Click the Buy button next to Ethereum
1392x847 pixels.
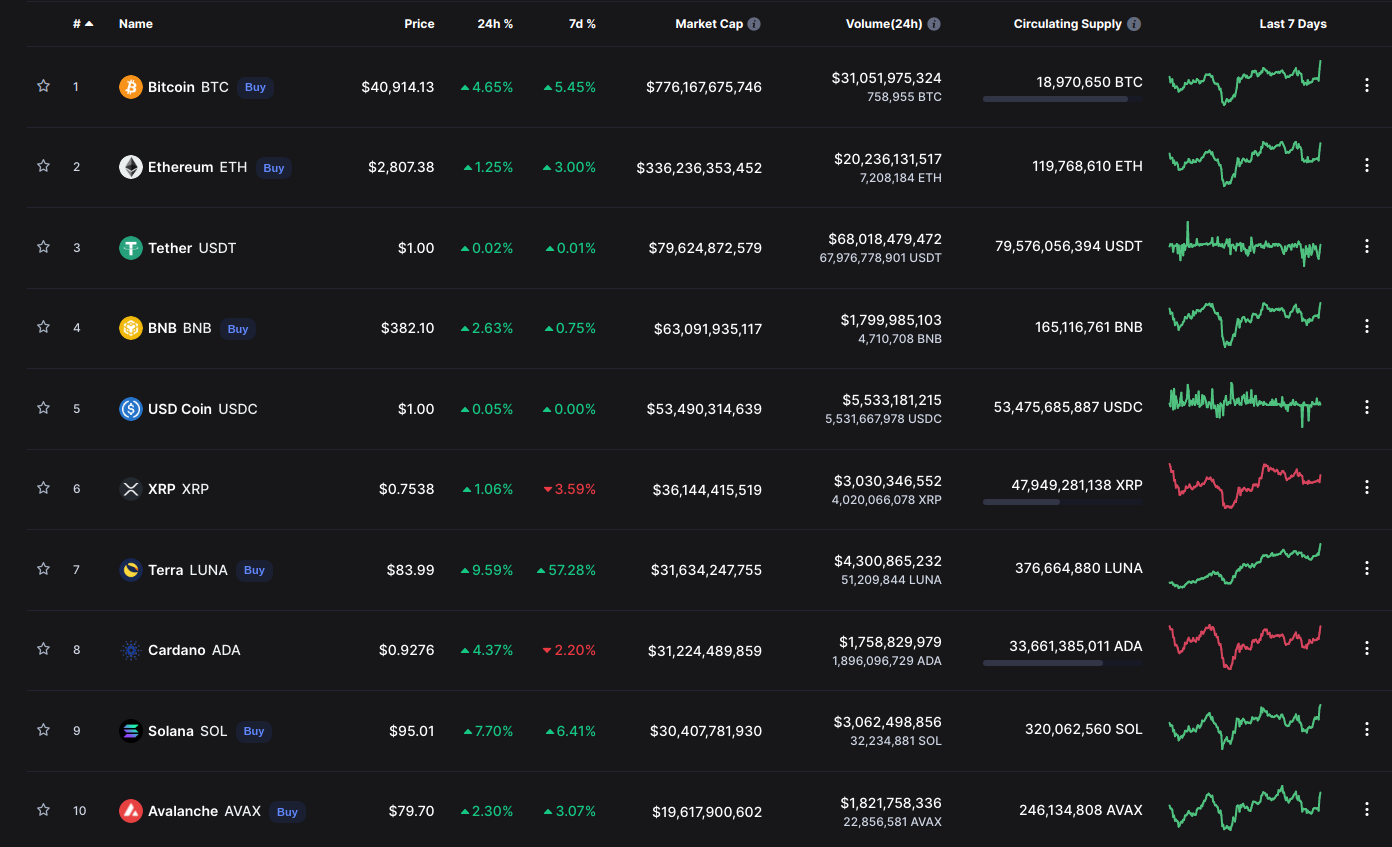click(x=274, y=168)
